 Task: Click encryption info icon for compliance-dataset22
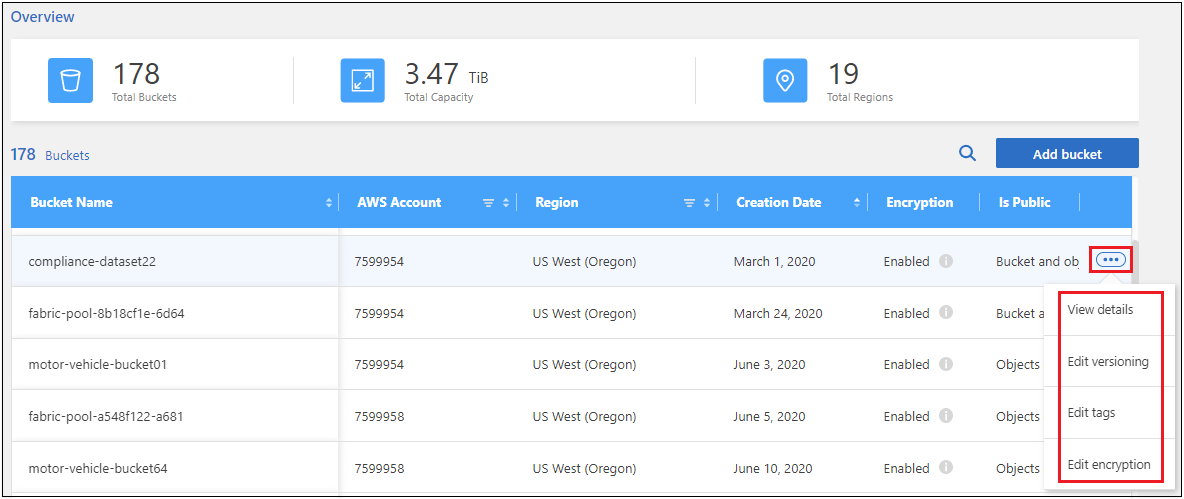click(x=946, y=262)
